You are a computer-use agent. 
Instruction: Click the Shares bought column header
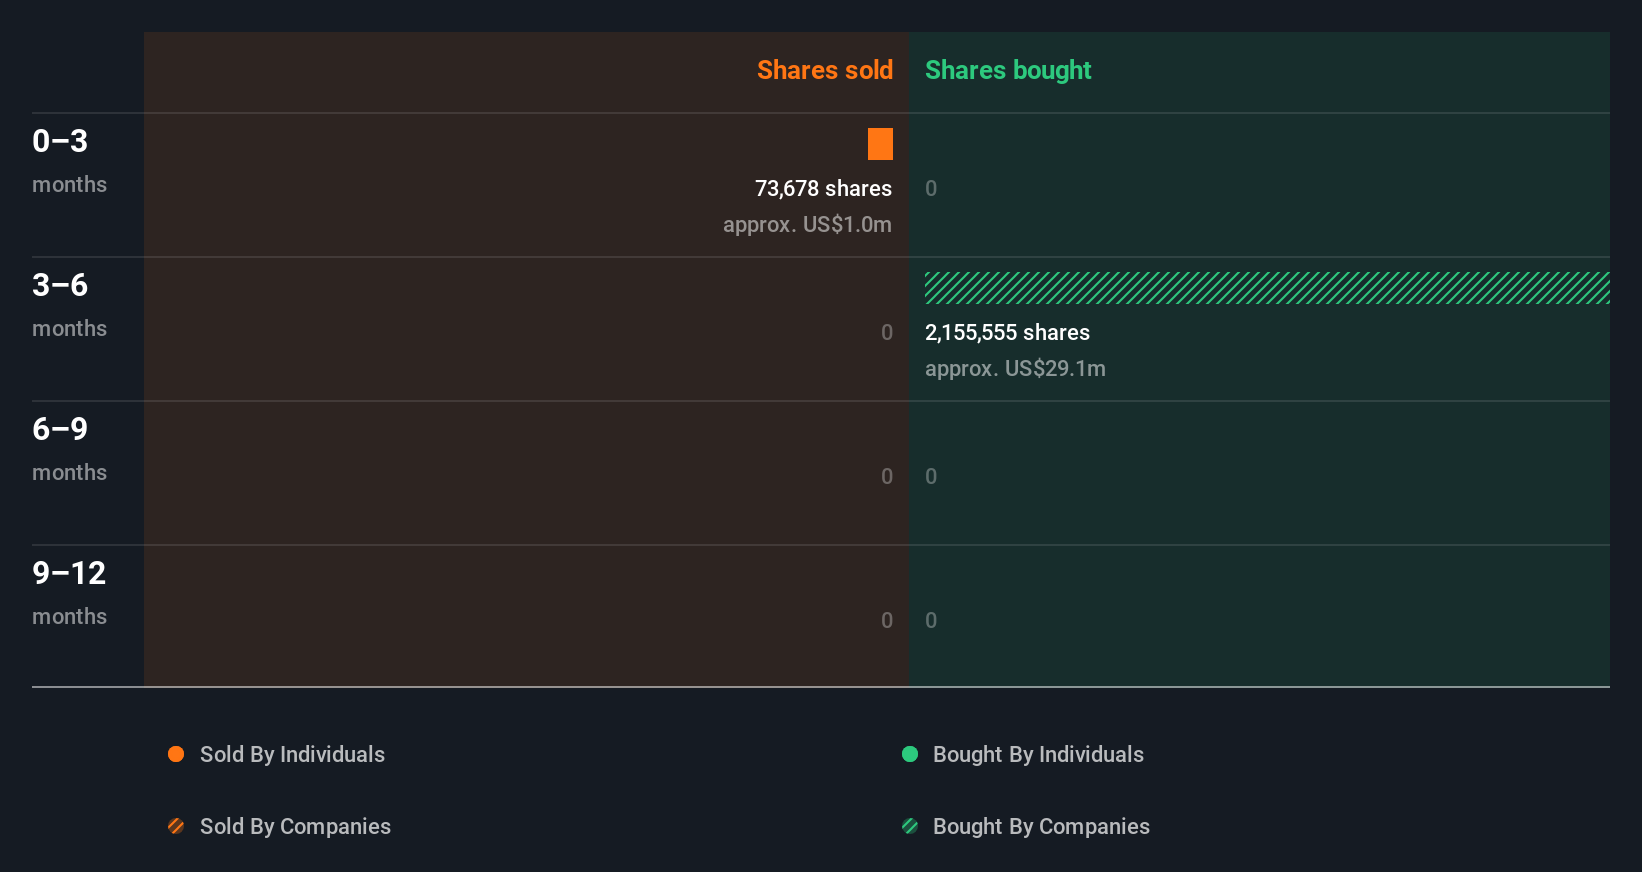point(1008,70)
